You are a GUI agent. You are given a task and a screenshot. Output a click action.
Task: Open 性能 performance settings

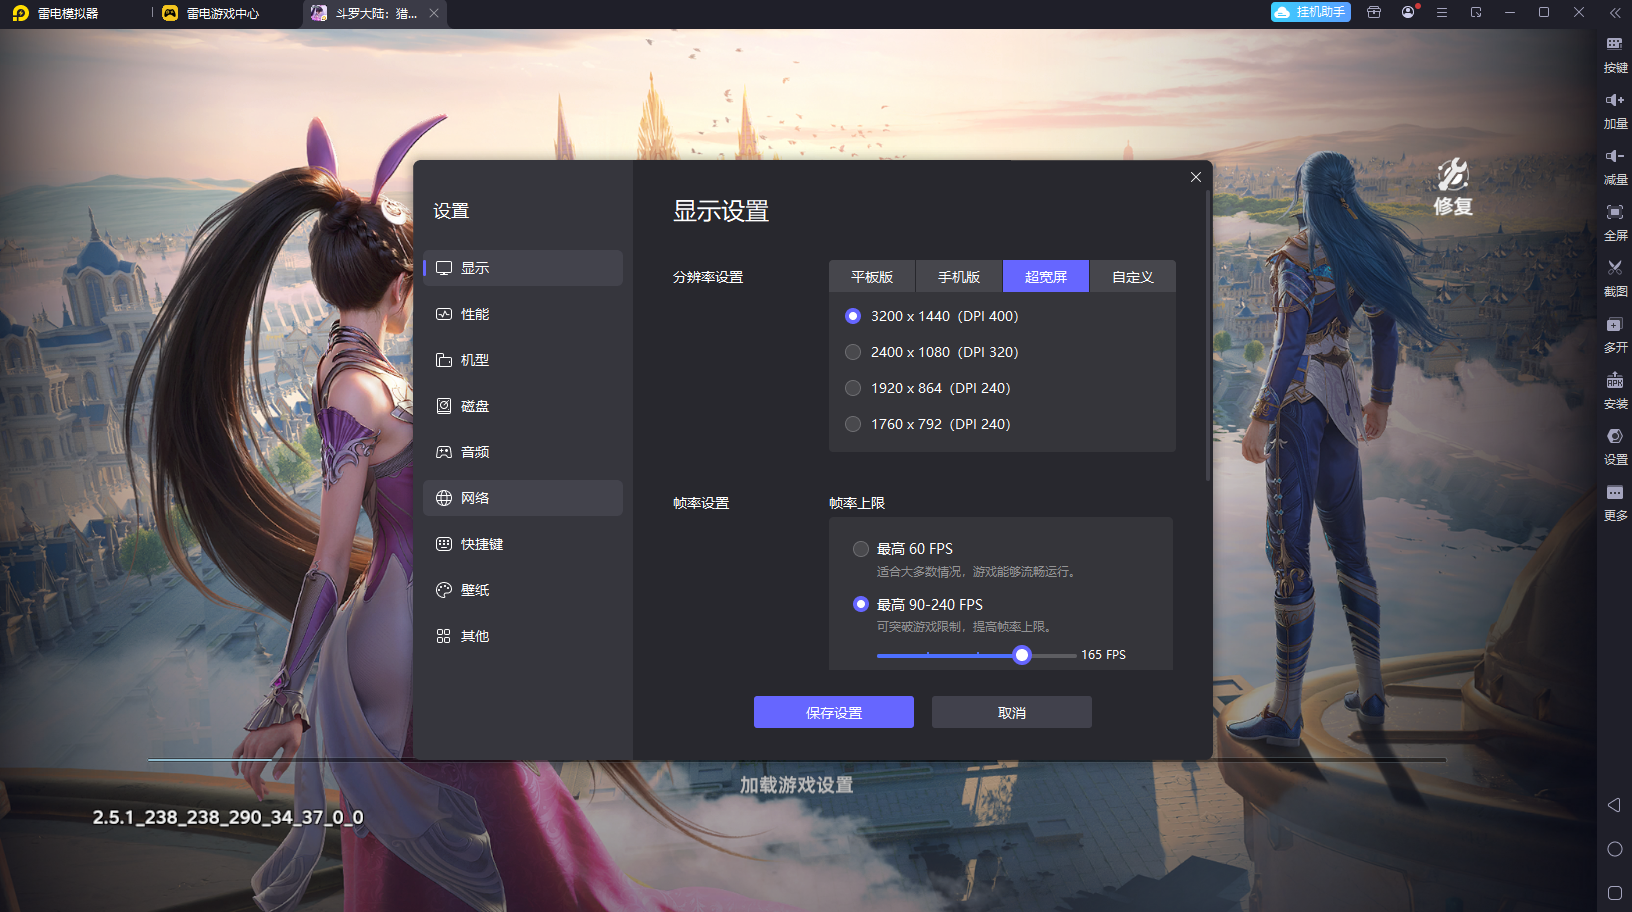523,314
